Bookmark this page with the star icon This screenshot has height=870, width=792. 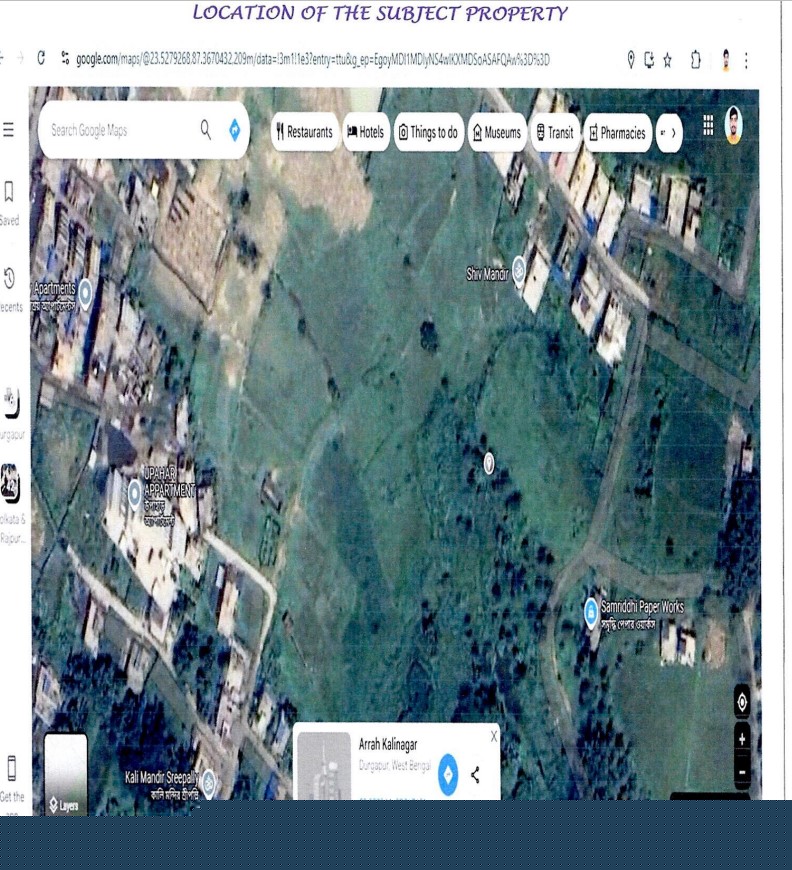tap(667, 60)
